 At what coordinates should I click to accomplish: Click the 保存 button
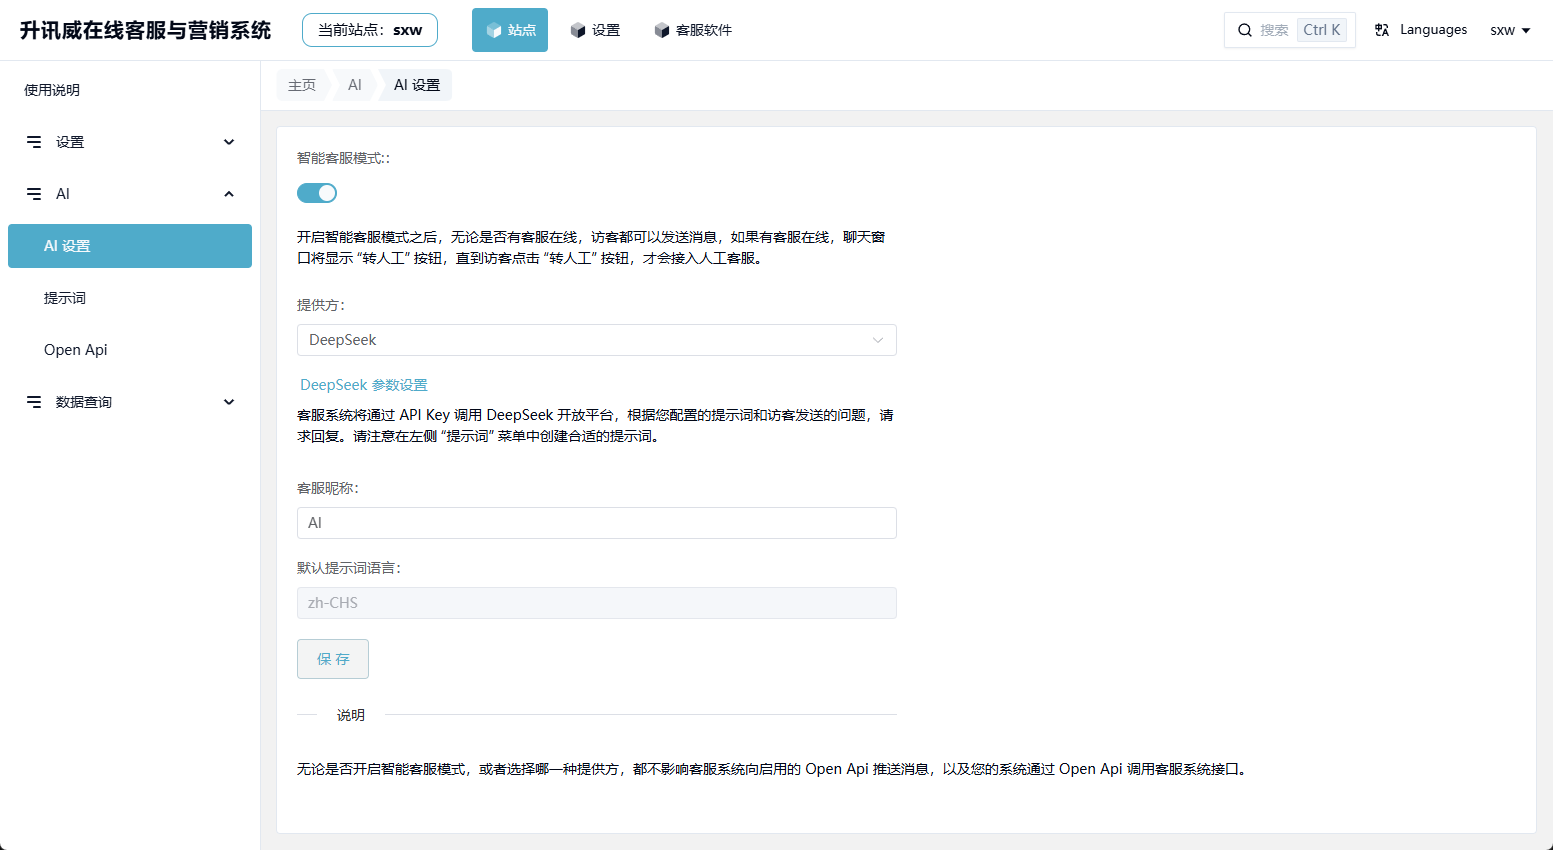[x=333, y=659]
